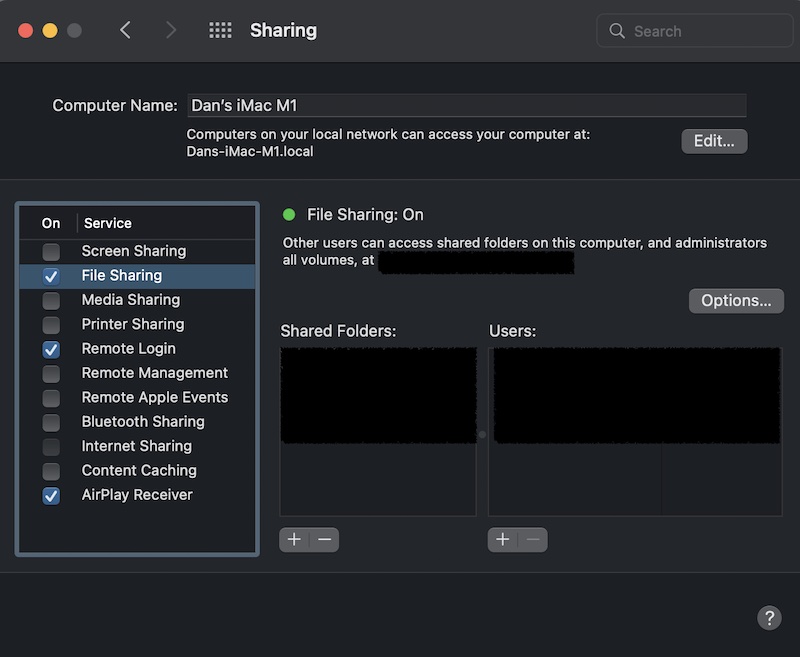800x657 pixels.
Task: Enable the Content Caching checkbox
Action: (x=51, y=471)
